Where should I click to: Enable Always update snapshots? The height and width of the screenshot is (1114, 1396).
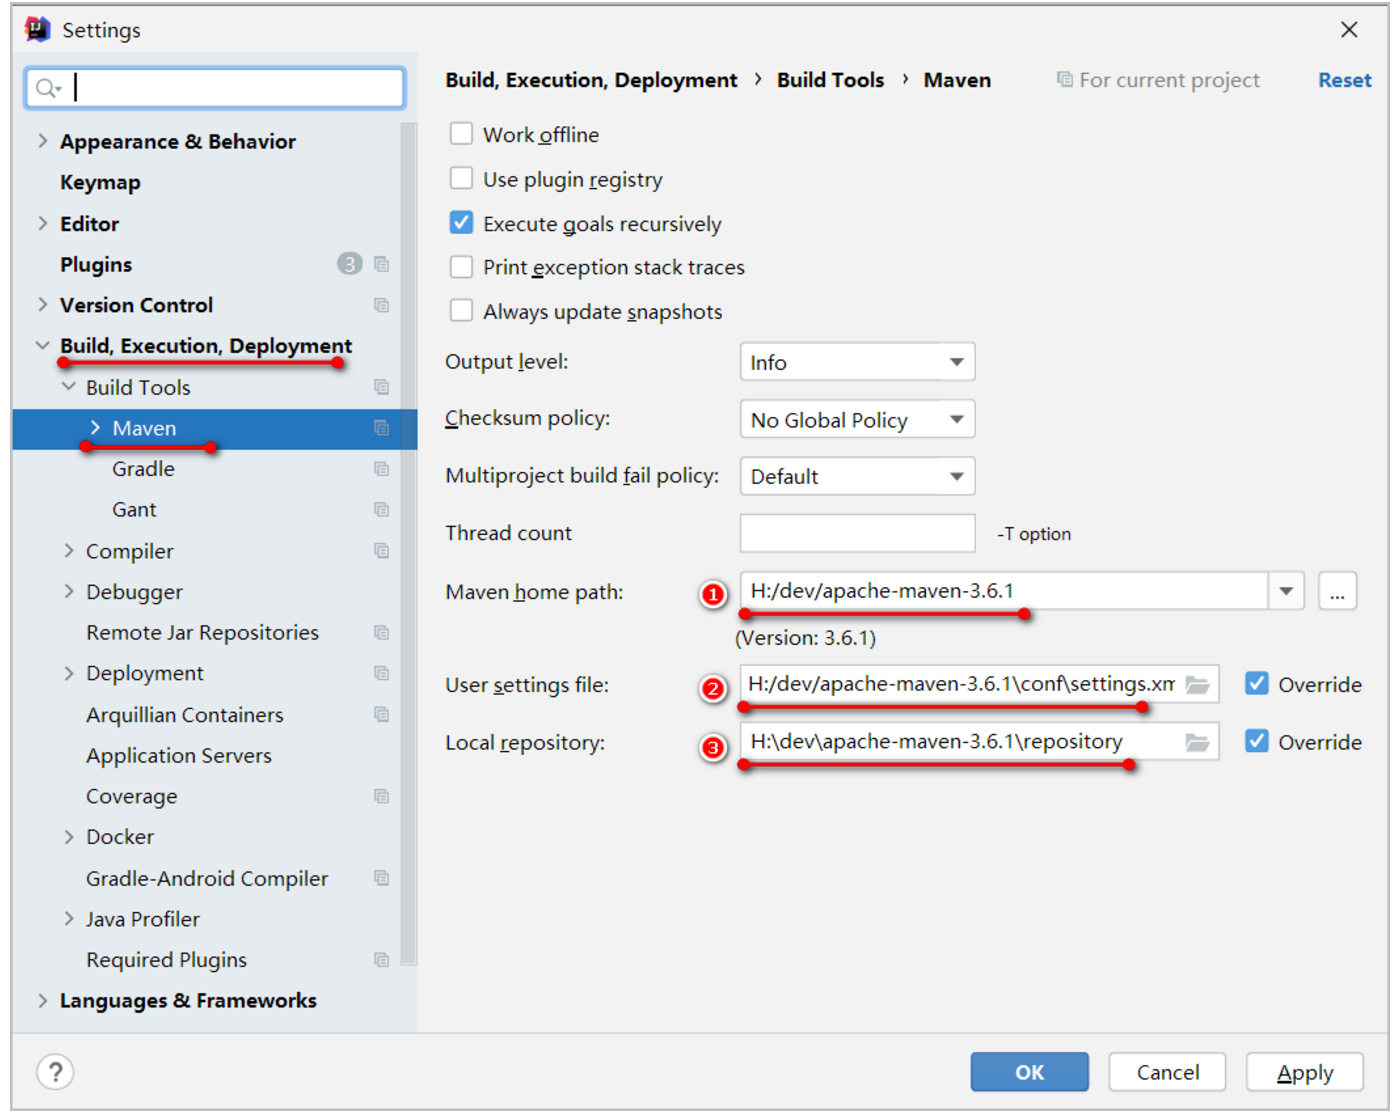tap(461, 311)
